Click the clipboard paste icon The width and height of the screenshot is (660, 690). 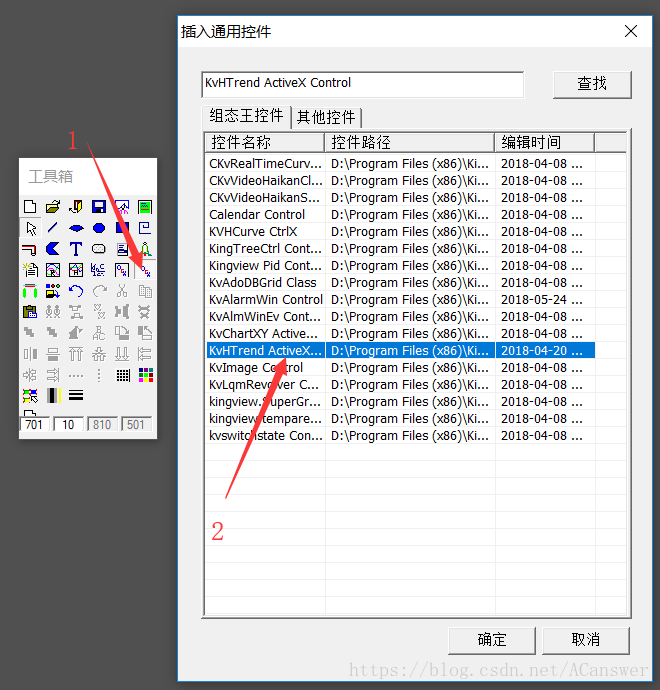pos(30,312)
